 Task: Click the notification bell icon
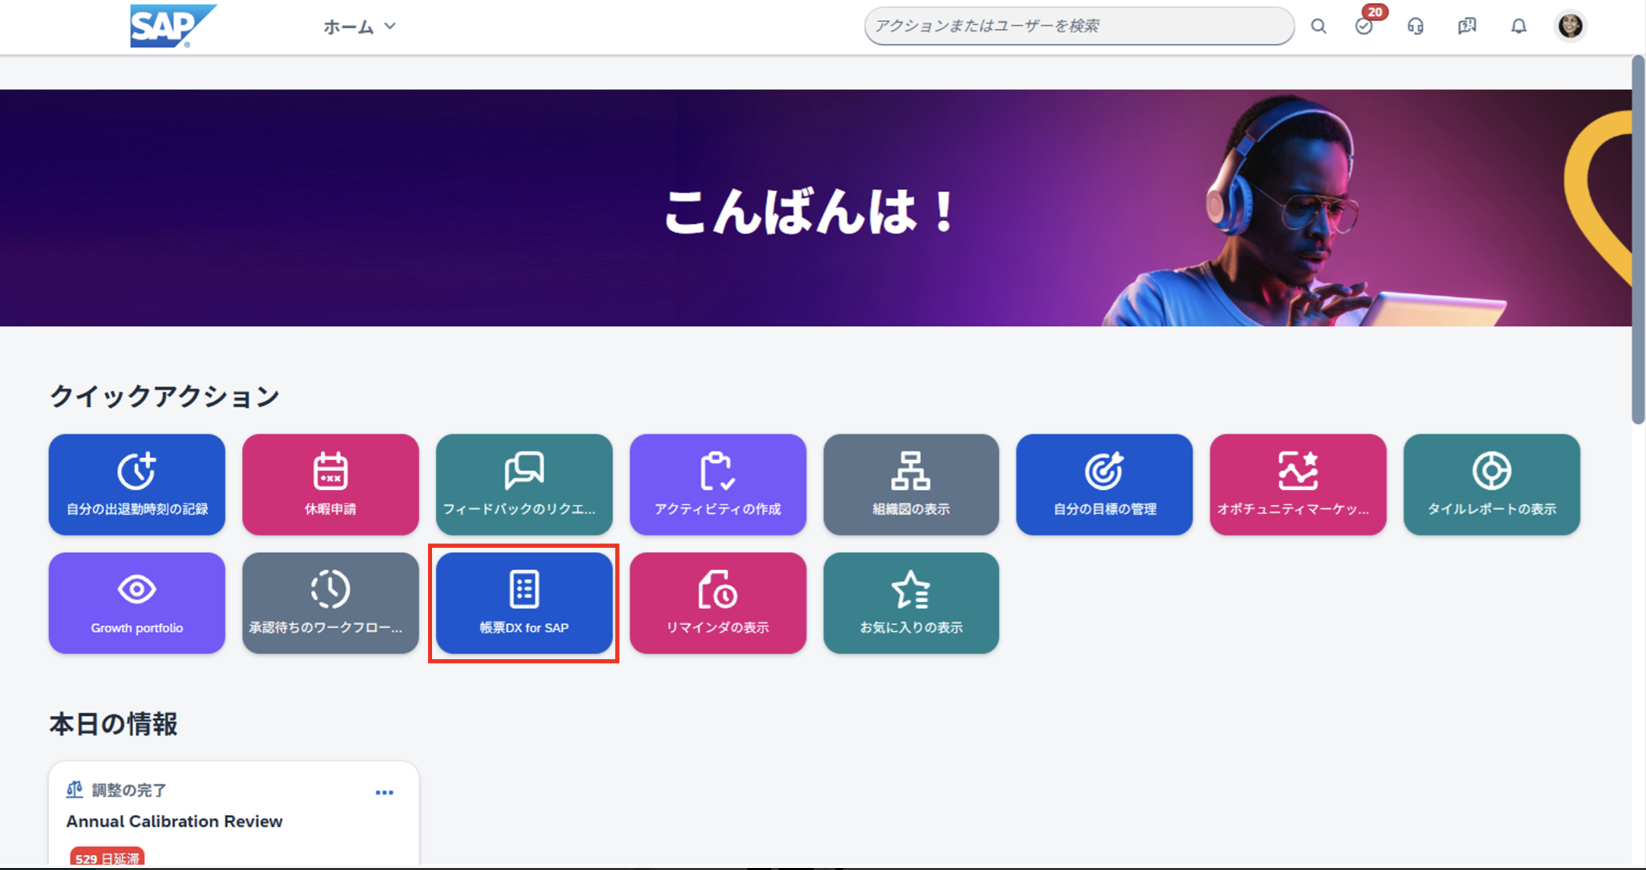point(1518,27)
